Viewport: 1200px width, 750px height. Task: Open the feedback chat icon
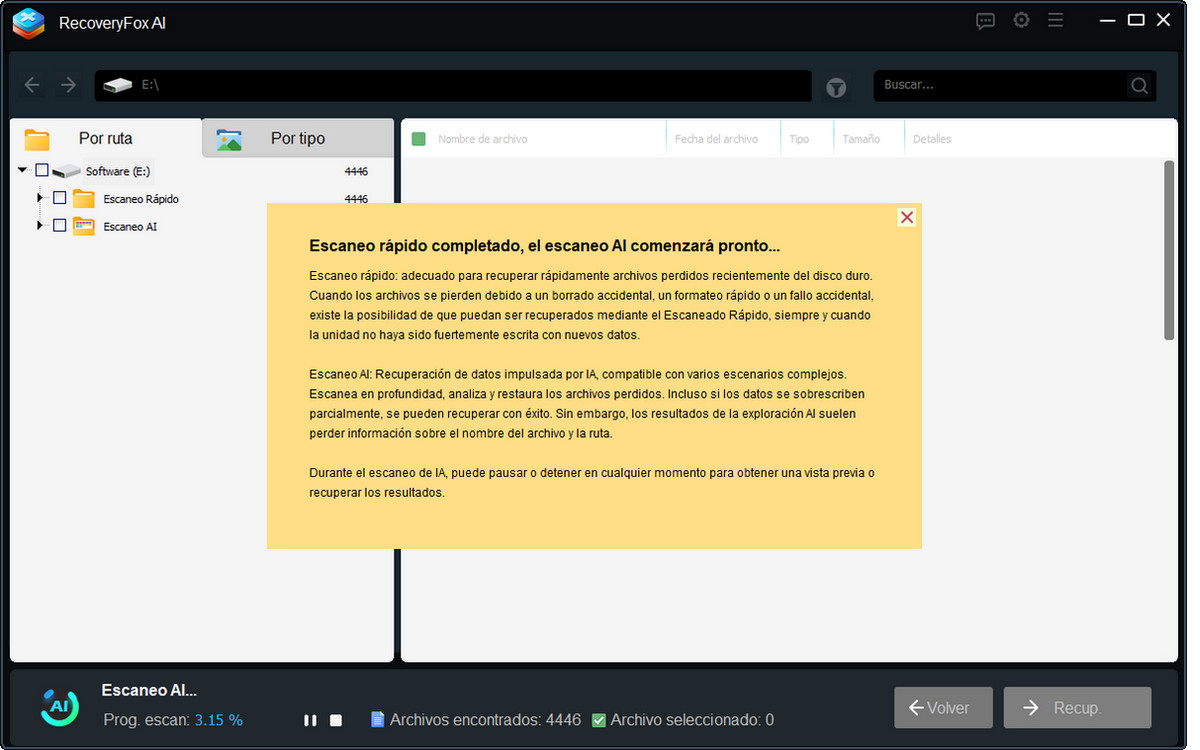click(985, 20)
